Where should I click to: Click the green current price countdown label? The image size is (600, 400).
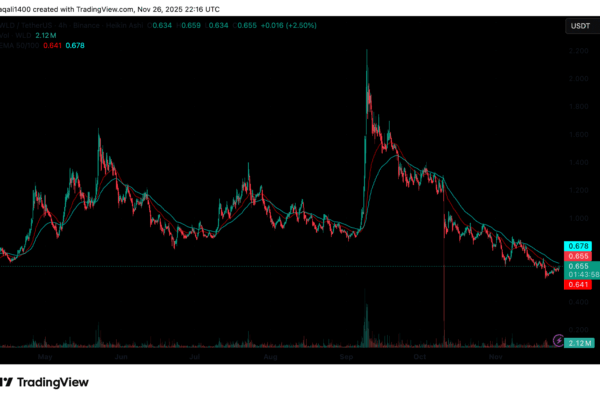point(578,270)
